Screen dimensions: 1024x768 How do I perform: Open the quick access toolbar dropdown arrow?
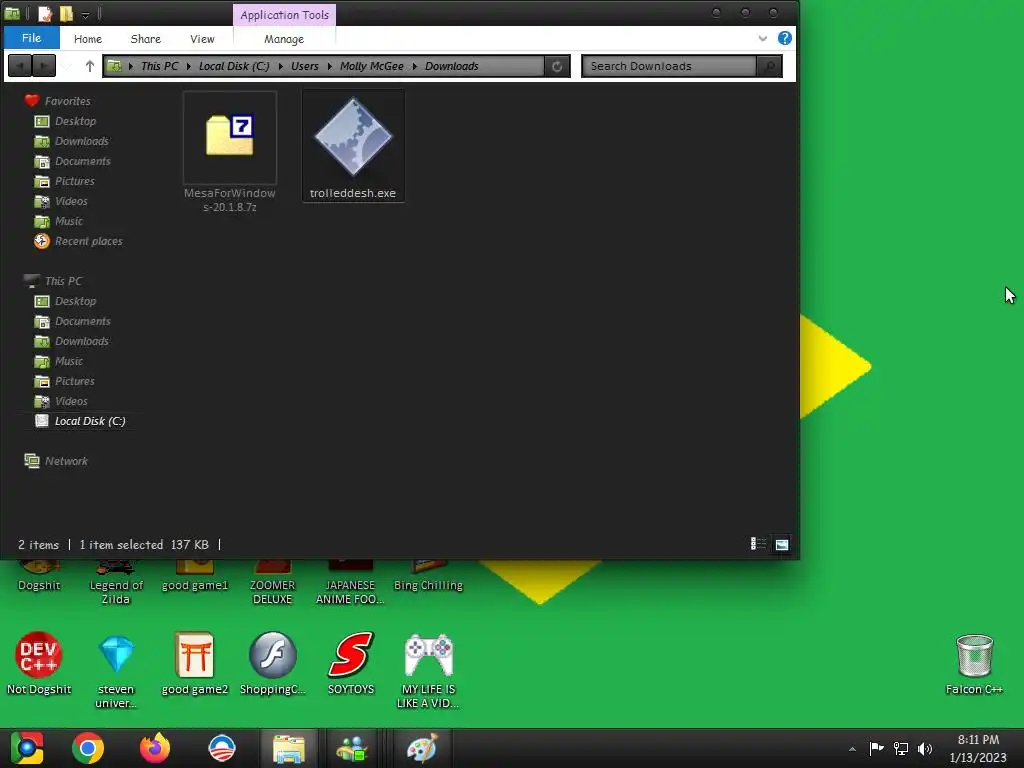pyautogui.click(x=86, y=14)
